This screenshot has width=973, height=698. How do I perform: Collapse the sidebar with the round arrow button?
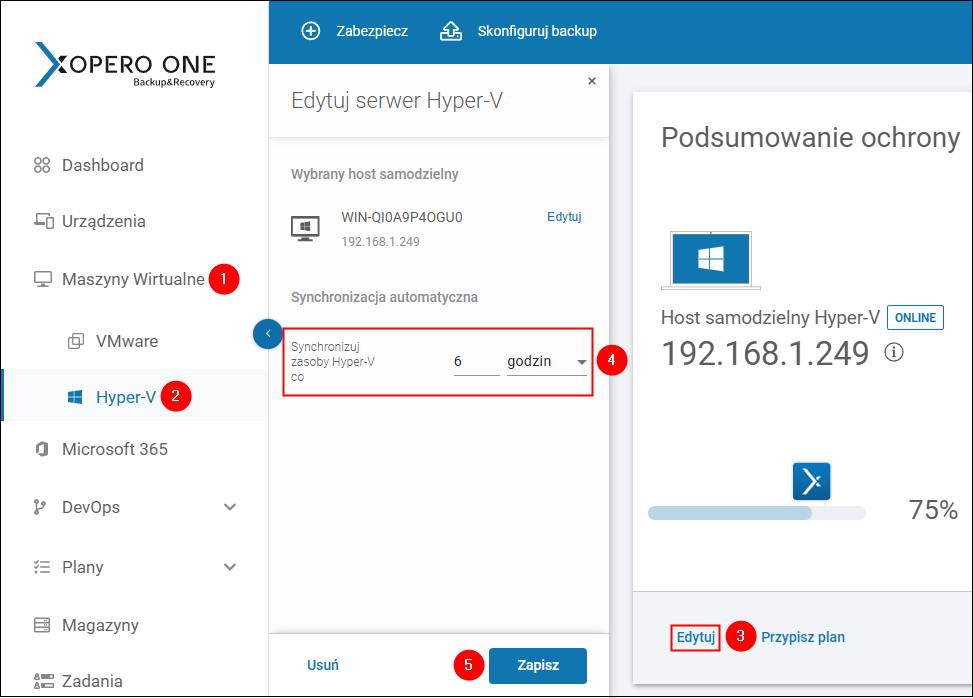tap(268, 334)
